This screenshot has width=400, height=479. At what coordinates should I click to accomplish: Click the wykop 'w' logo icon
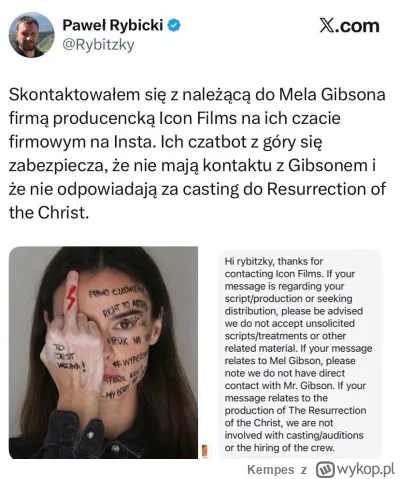325,469
